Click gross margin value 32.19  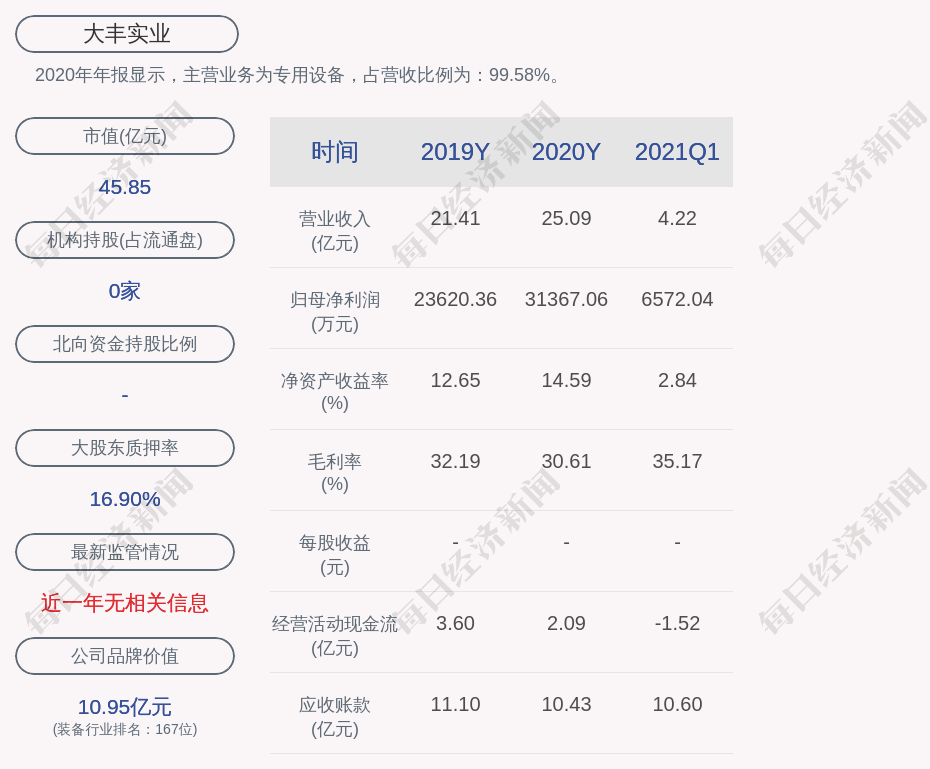455,461
